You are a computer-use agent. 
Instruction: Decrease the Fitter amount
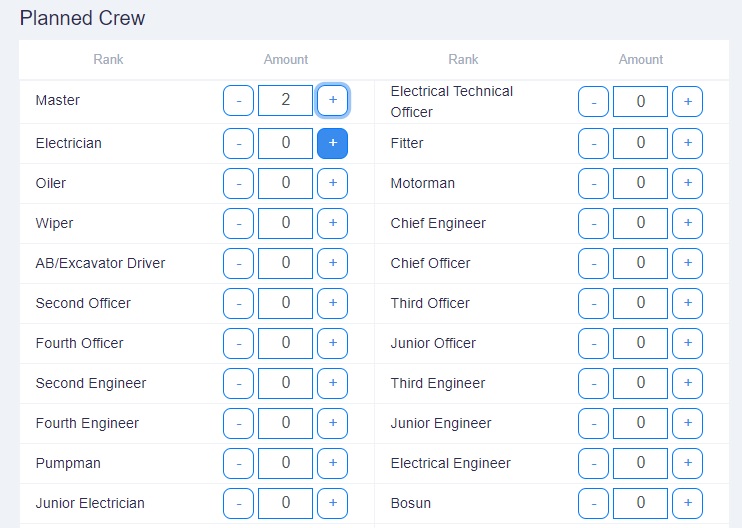(593, 143)
